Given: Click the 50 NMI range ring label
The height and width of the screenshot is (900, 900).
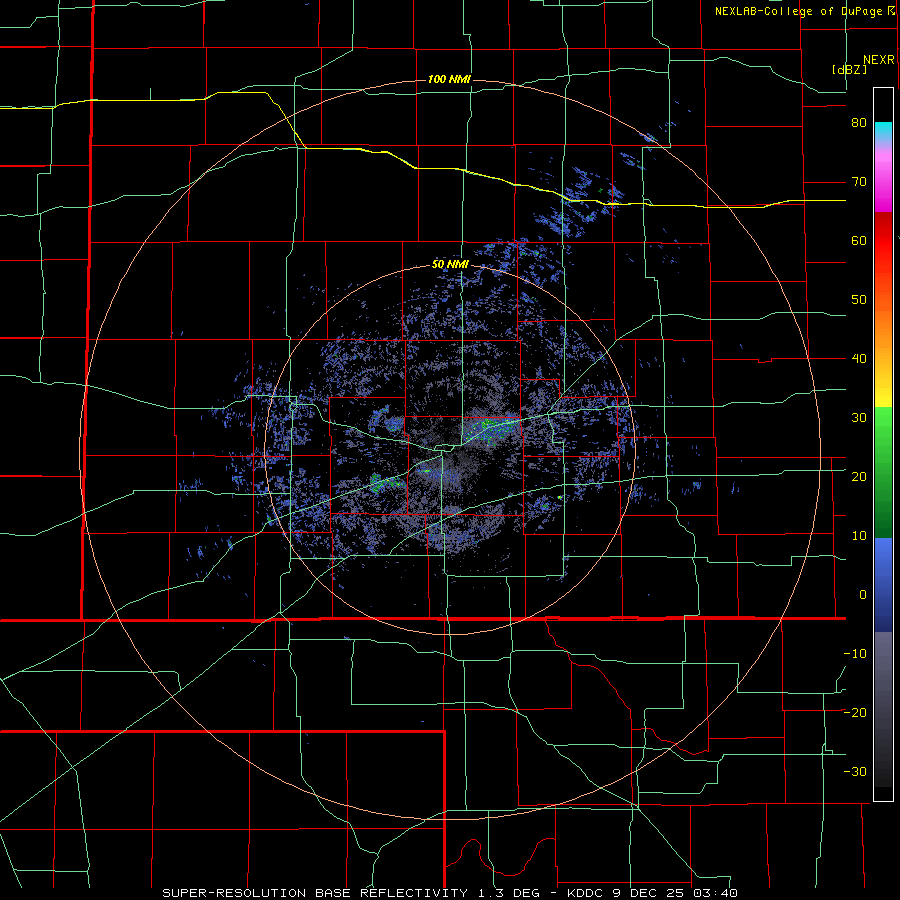Looking at the screenshot, I should pyautogui.click(x=450, y=265).
